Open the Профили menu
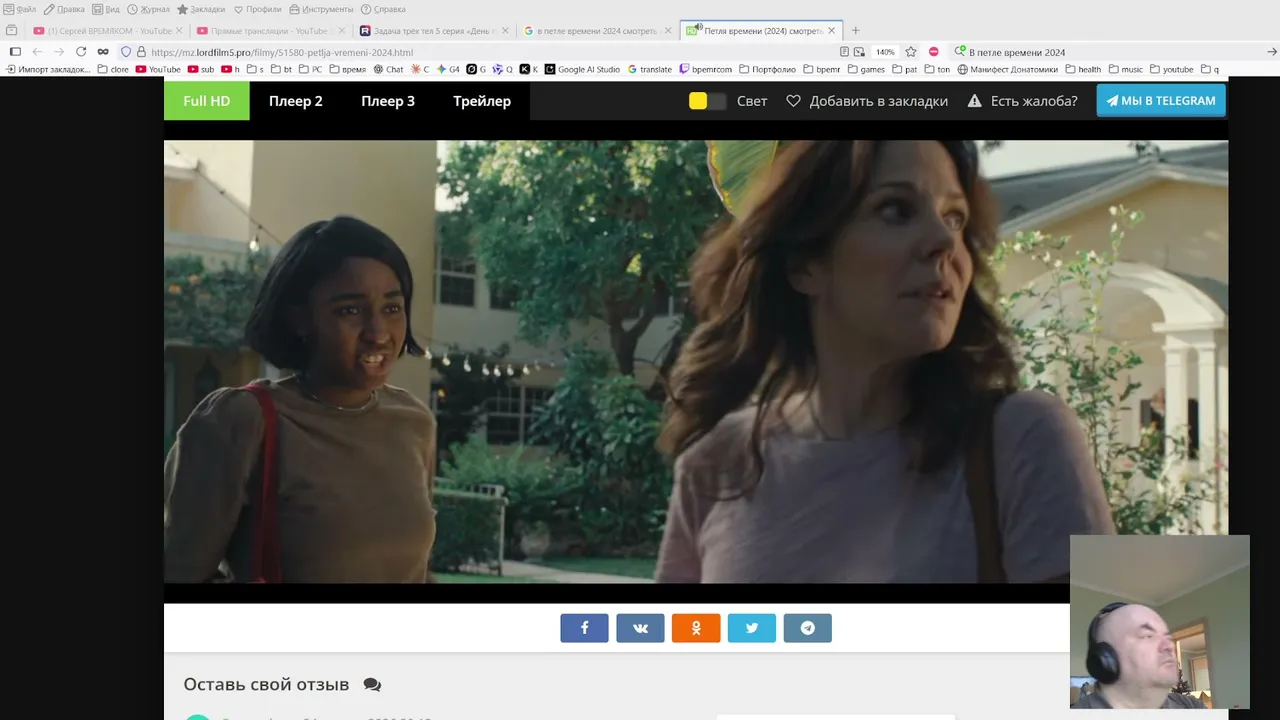The height and width of the screenshot is (720, 1280). (257, 9)
